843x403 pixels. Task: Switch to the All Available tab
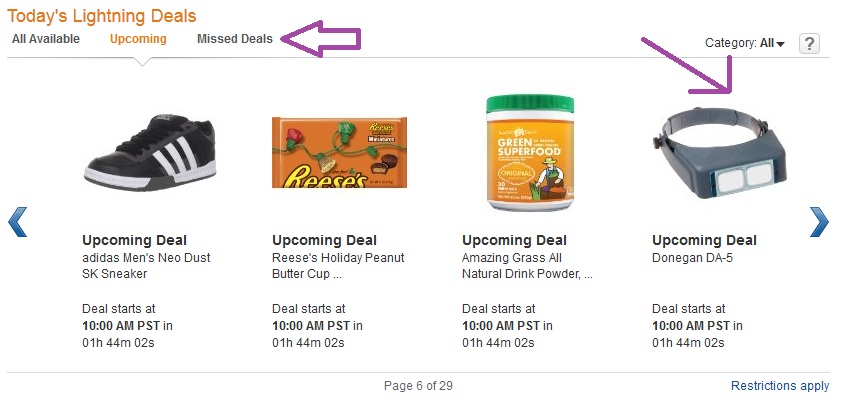point(46,39)
